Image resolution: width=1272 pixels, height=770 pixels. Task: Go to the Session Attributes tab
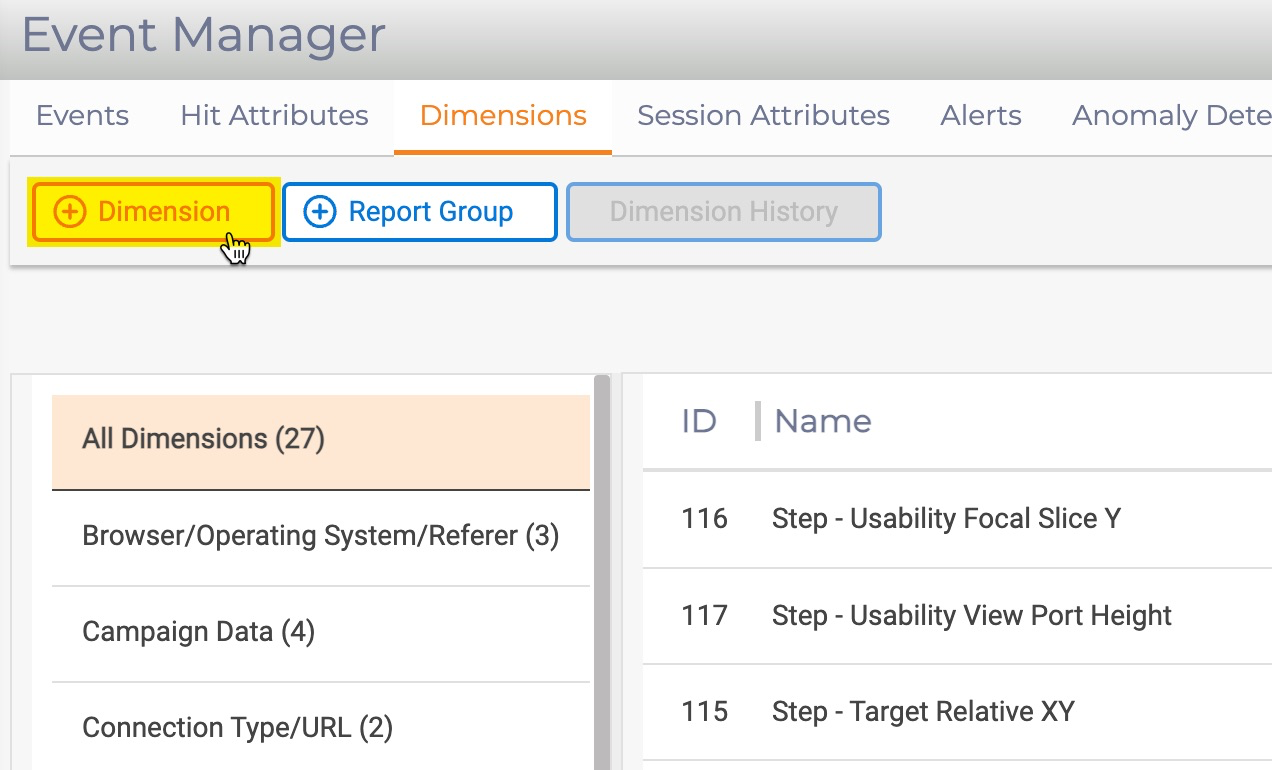[763, 116]
